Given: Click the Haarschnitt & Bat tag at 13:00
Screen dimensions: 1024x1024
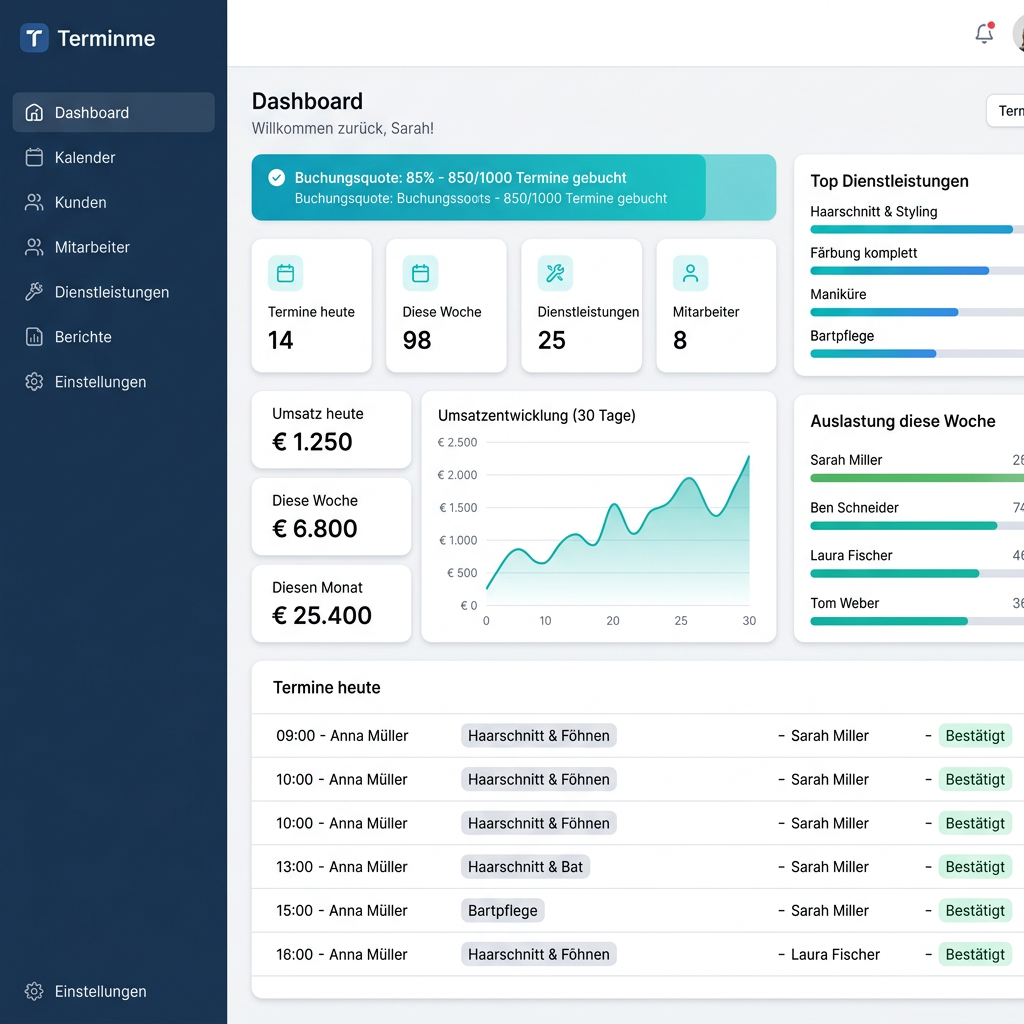Looking at the screenshot, I should (x=525, y=867).
